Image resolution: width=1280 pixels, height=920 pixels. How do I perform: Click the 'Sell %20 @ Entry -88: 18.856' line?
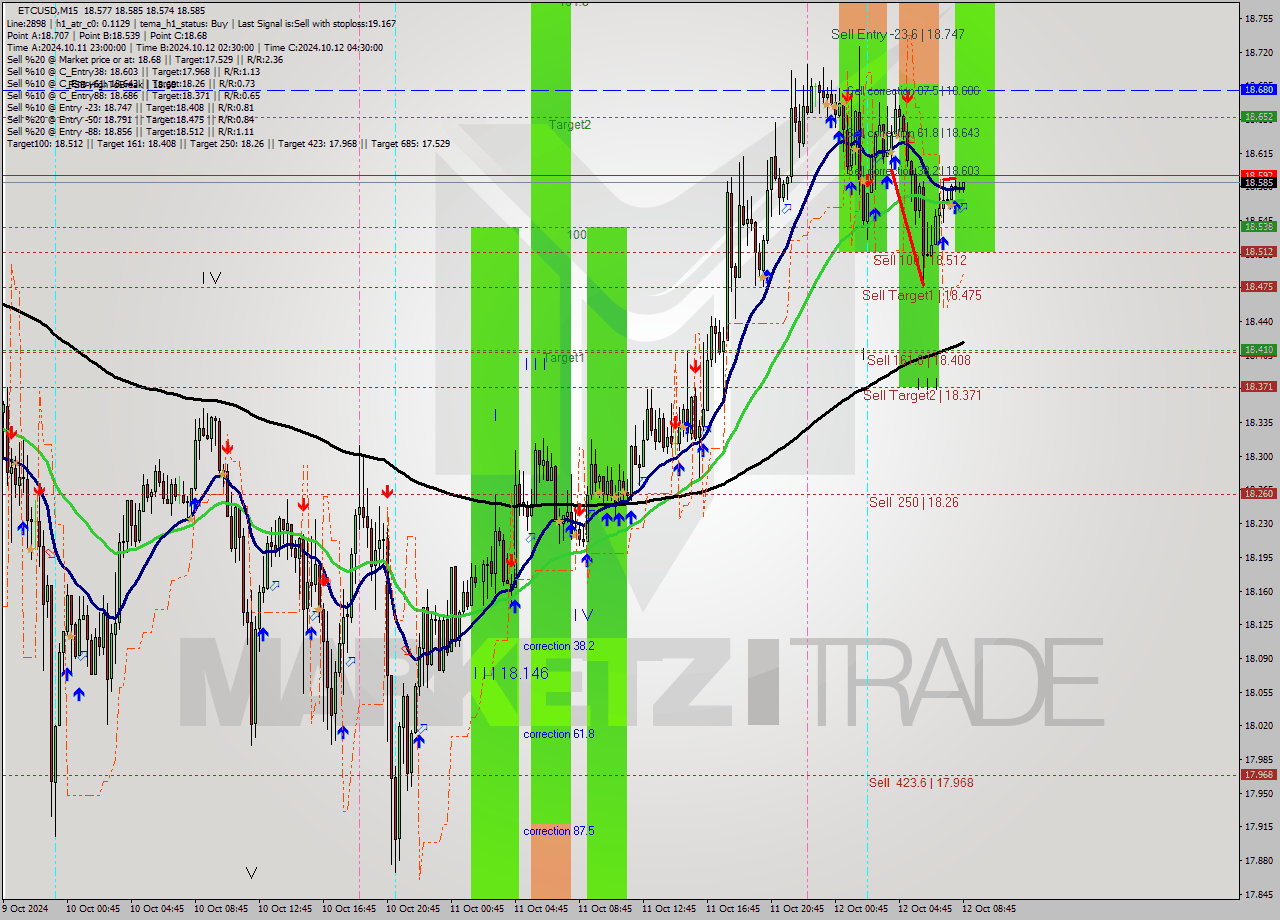click(x=130, y=132)
